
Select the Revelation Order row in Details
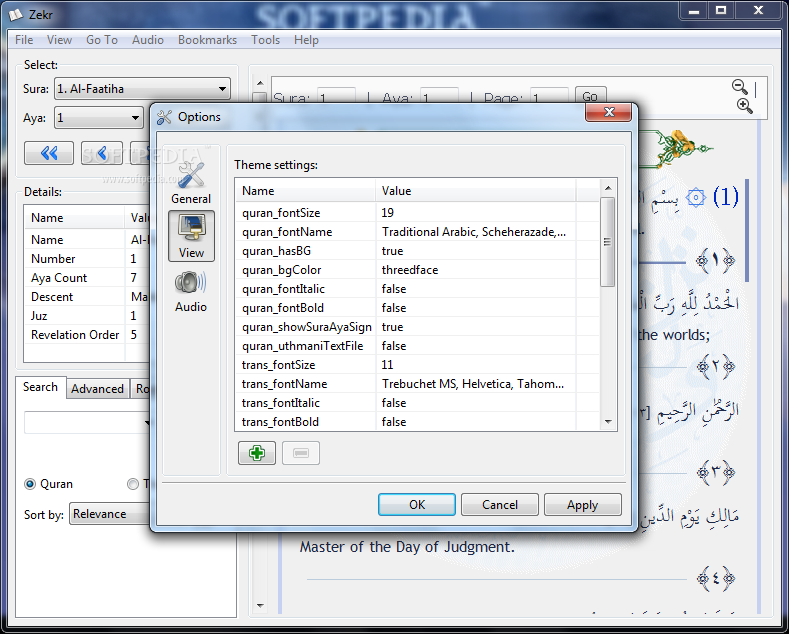click(87, 335)
